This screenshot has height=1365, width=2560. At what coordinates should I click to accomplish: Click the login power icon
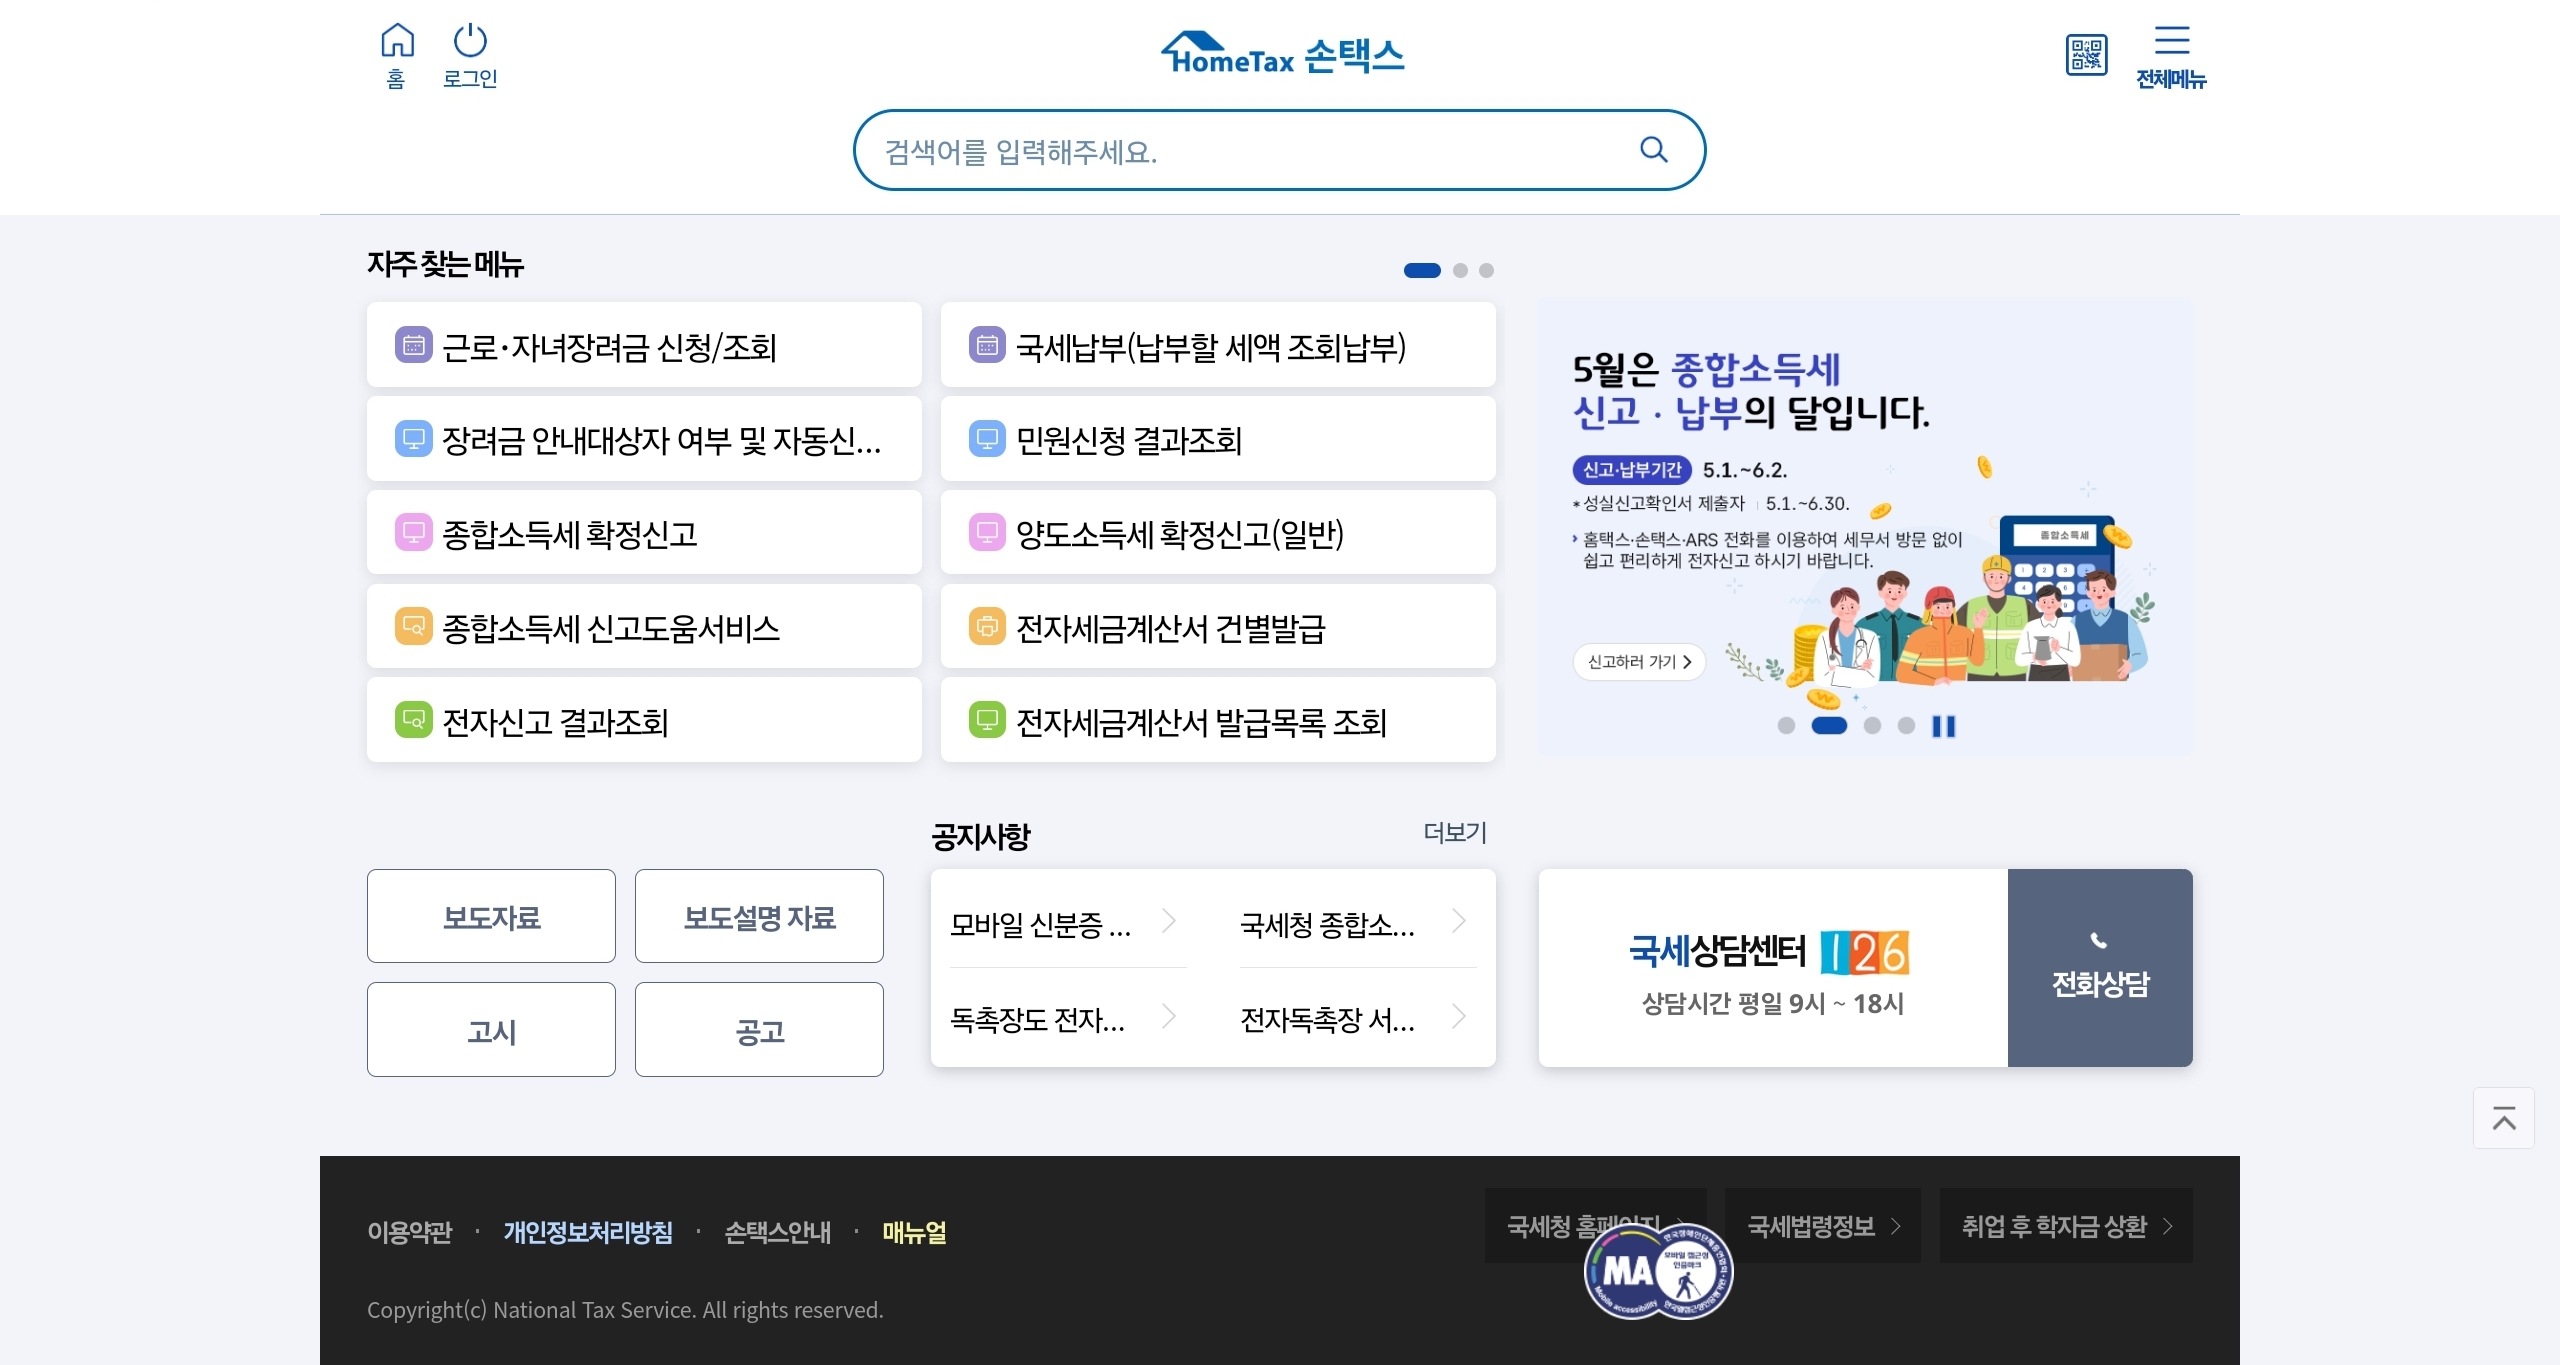[469, 42]
